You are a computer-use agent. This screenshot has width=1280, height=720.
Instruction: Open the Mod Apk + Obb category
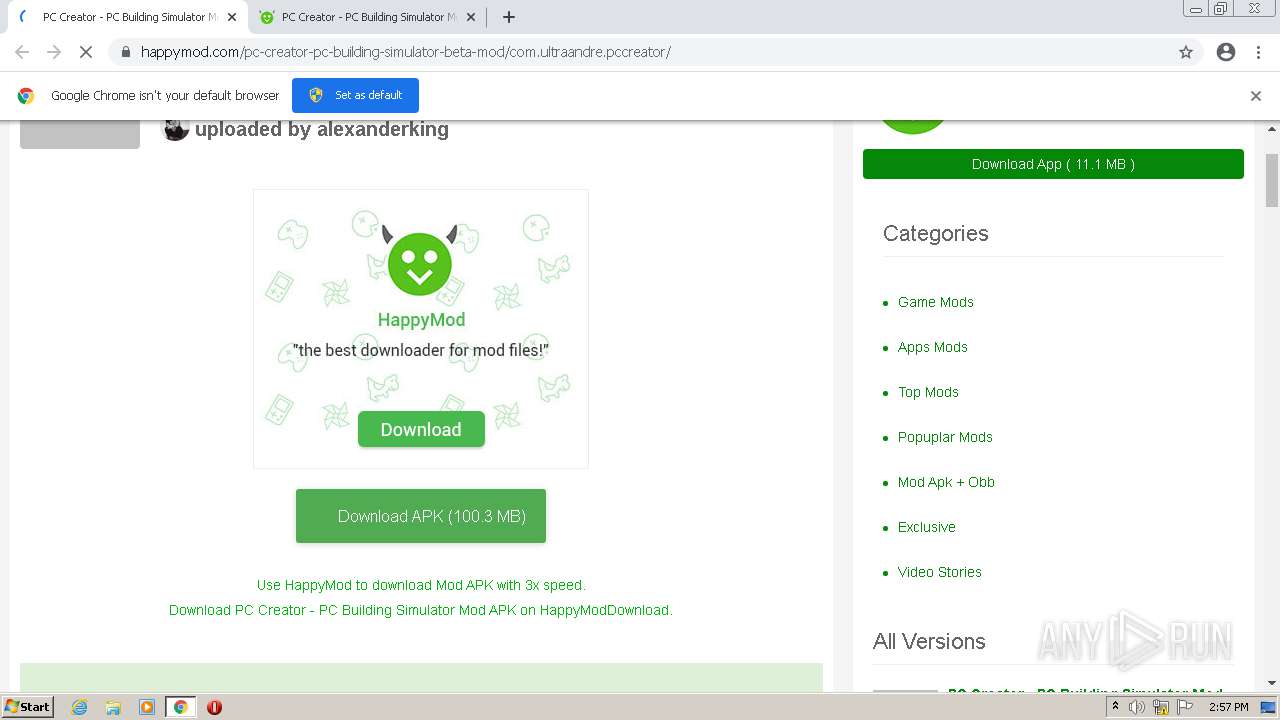click(946, 482)
